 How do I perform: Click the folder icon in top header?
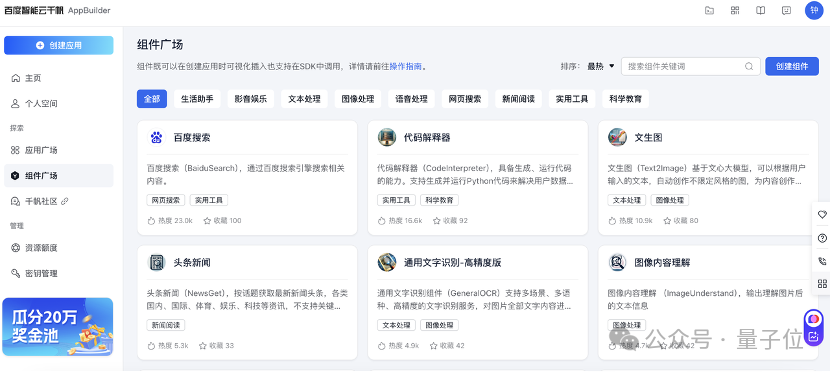pos(709,11)
